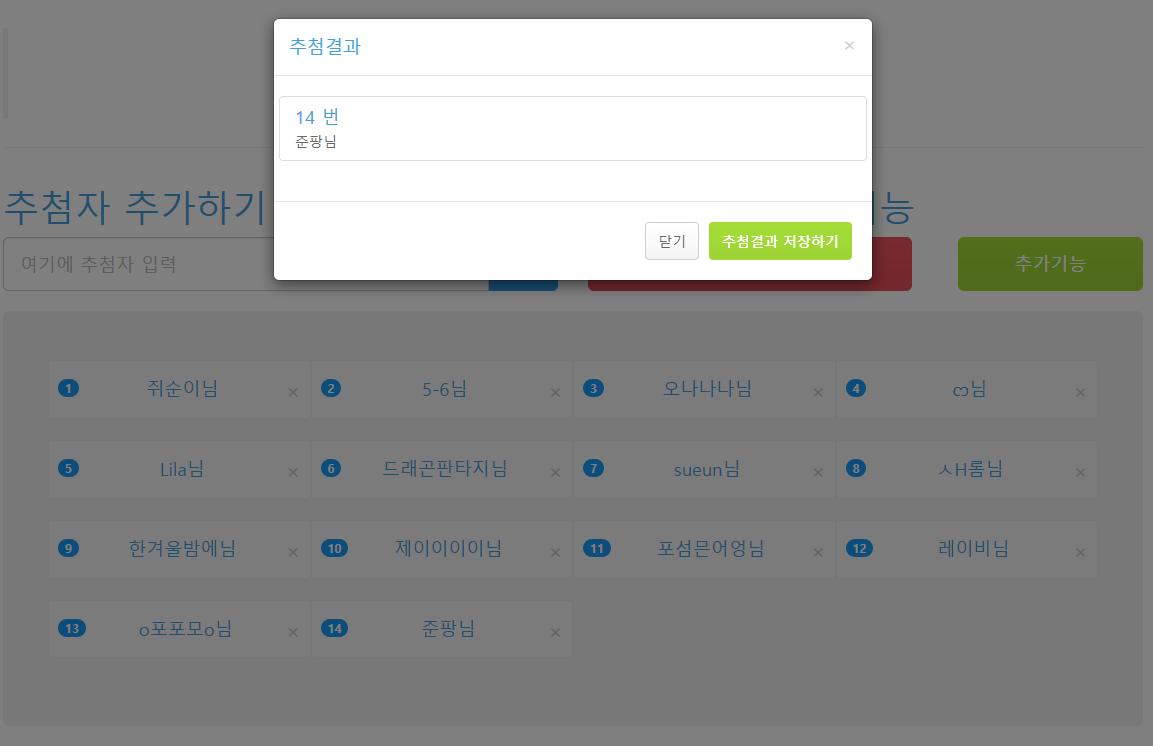This screenshot has height=746, width=1153.
Task: Remove participant 쥐순이님 with its X icon
Action: point(293,392)
